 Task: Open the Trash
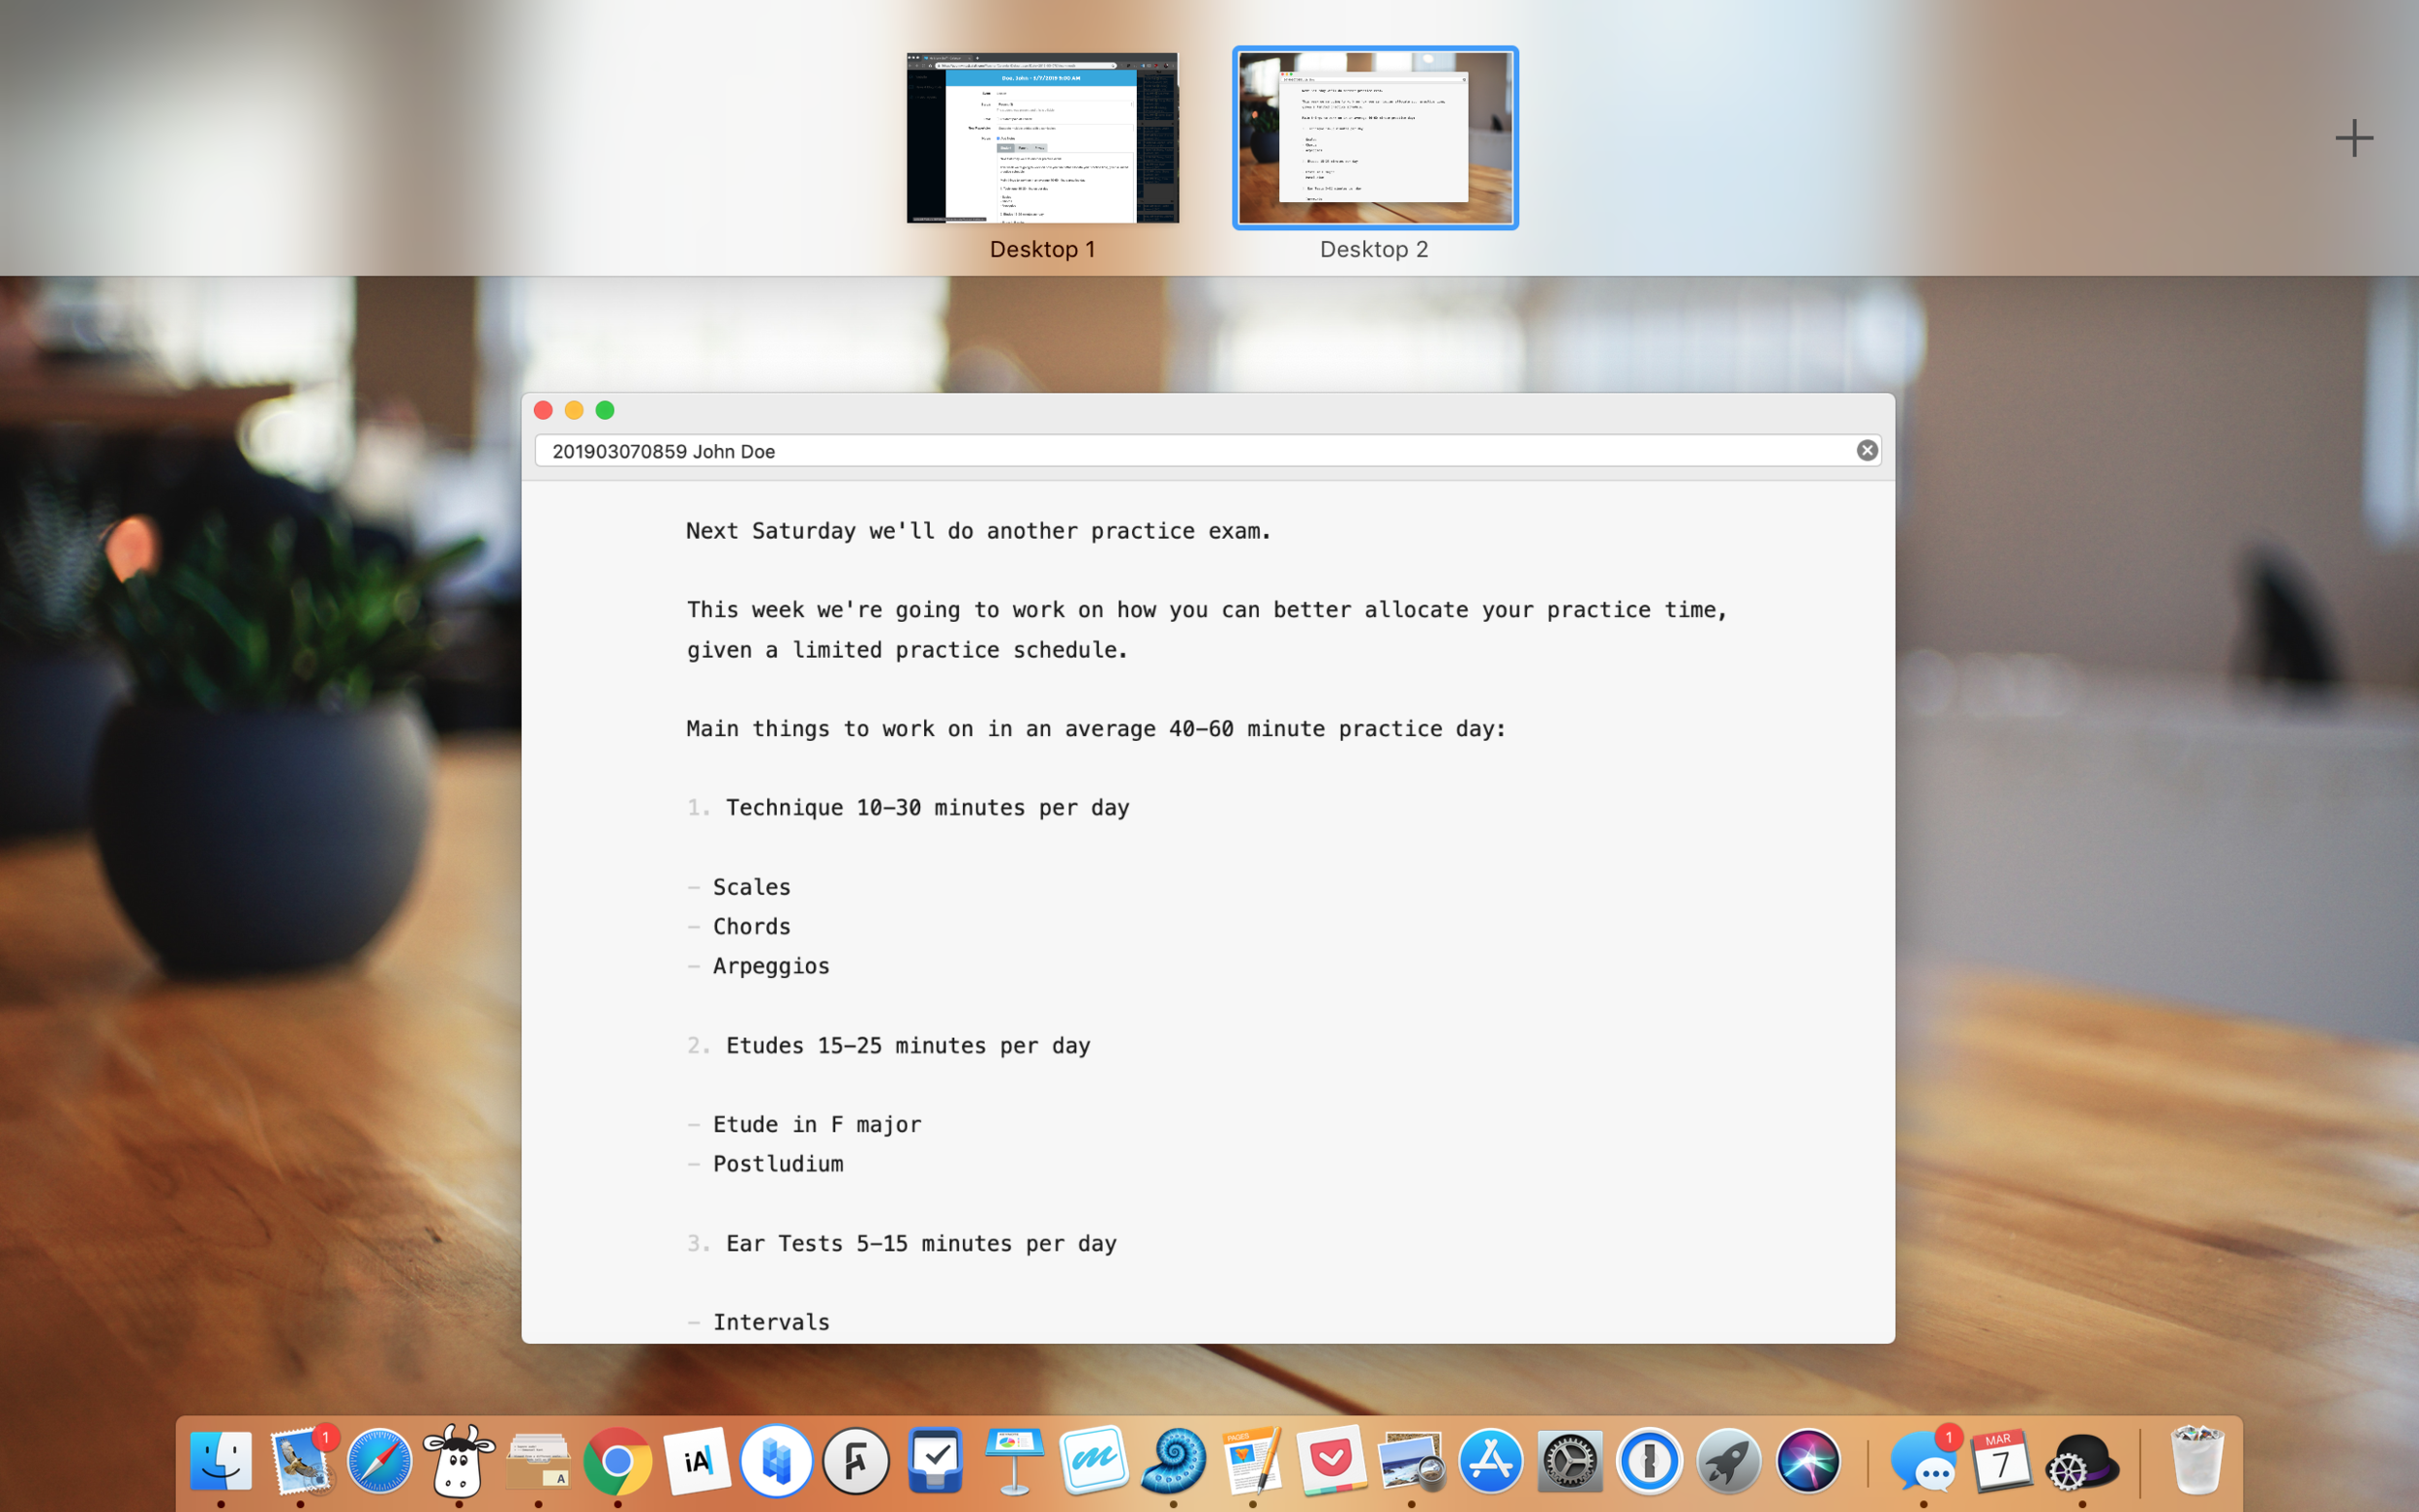click(2196, 1461)
